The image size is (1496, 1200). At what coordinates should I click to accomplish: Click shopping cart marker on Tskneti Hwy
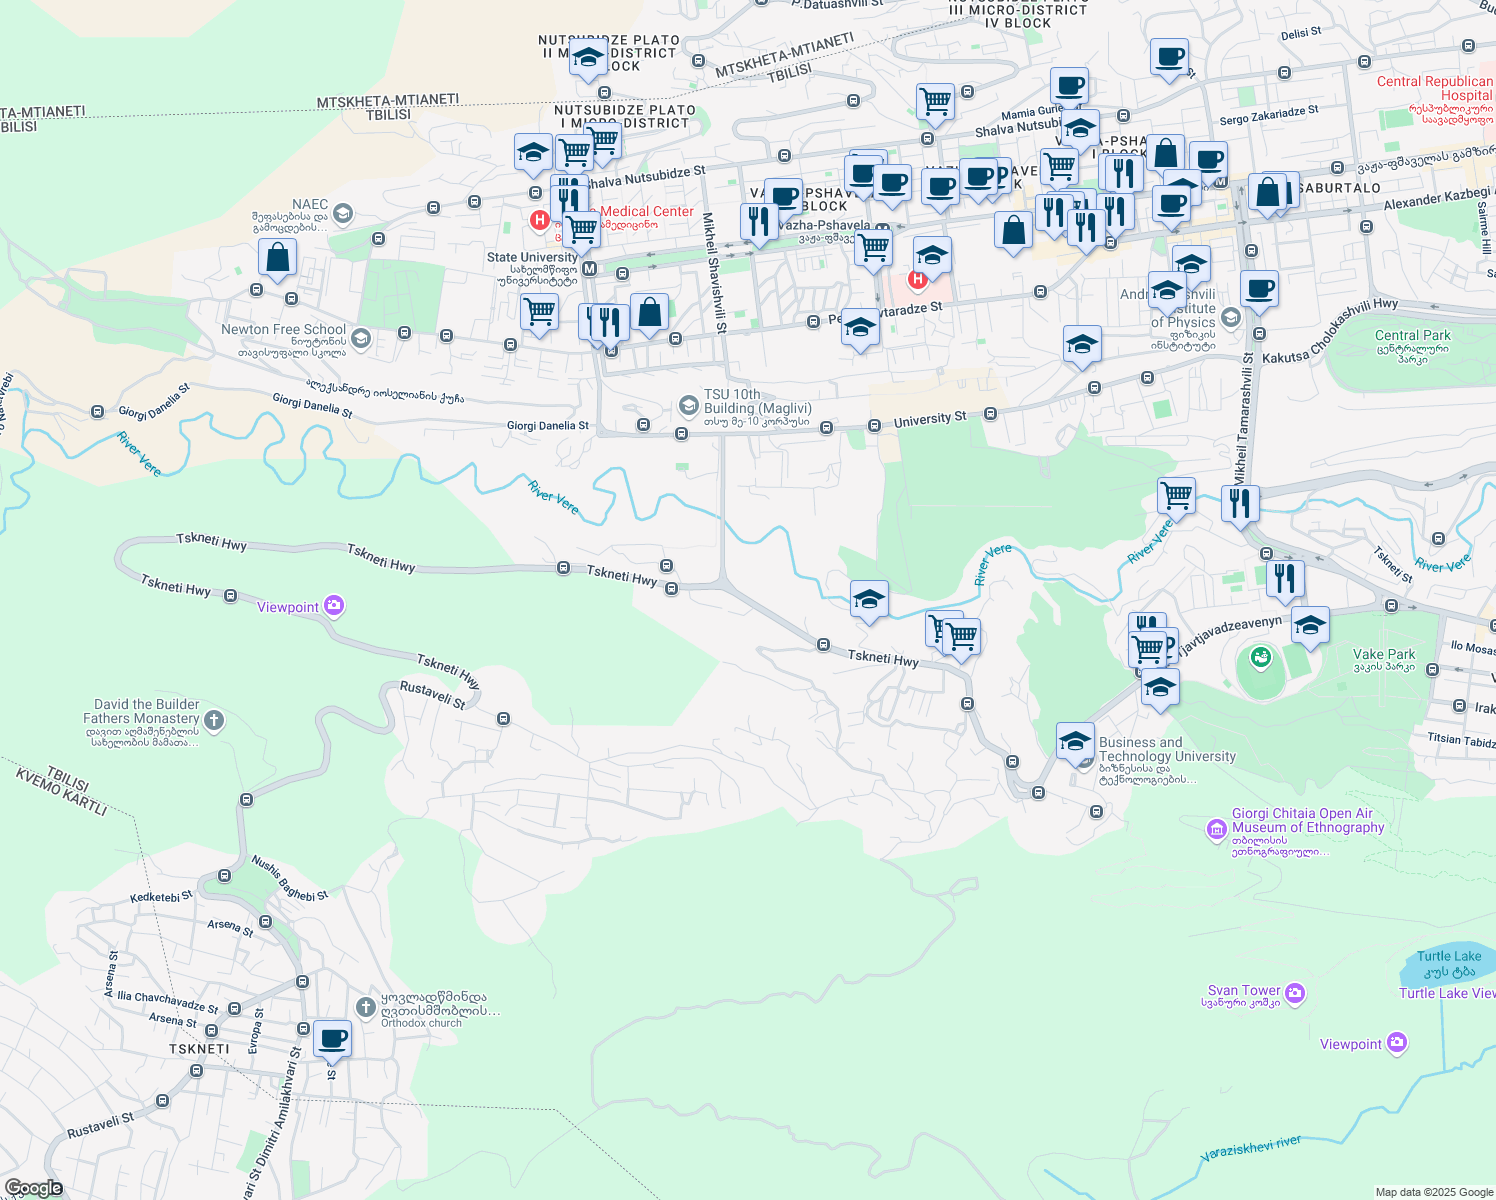(961, 638)
